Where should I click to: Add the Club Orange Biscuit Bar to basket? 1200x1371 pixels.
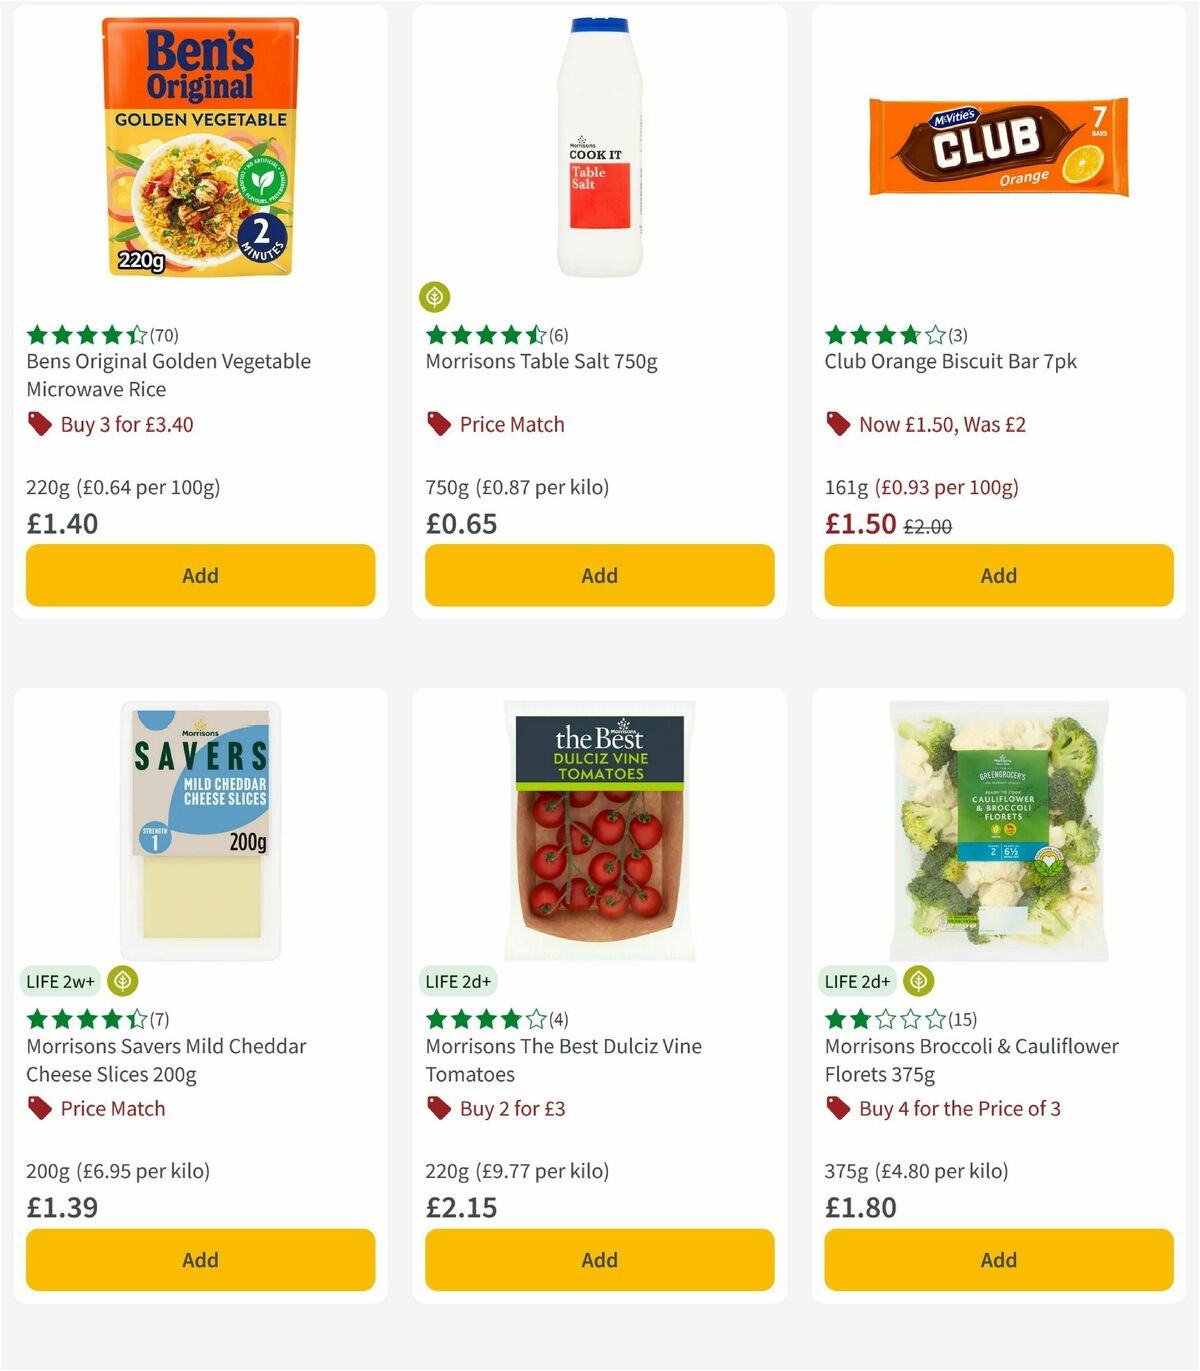click(998, 575)
